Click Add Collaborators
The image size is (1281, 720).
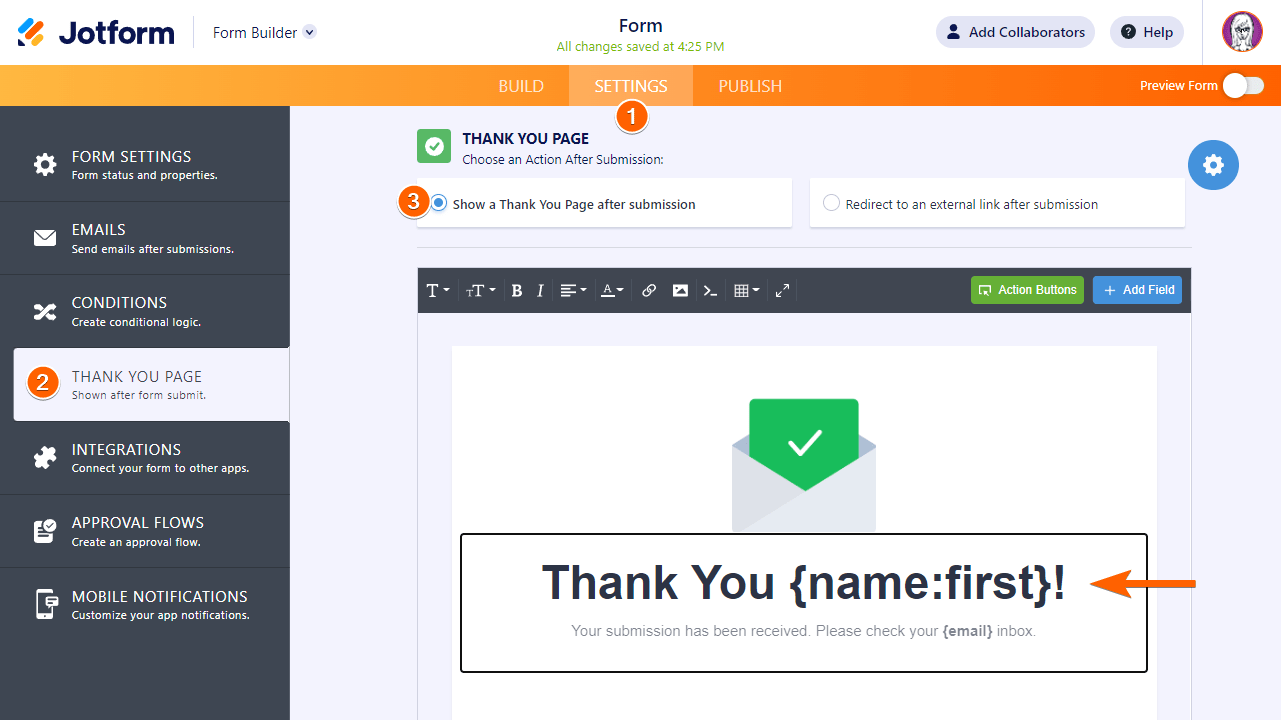tap(1015, 31)
